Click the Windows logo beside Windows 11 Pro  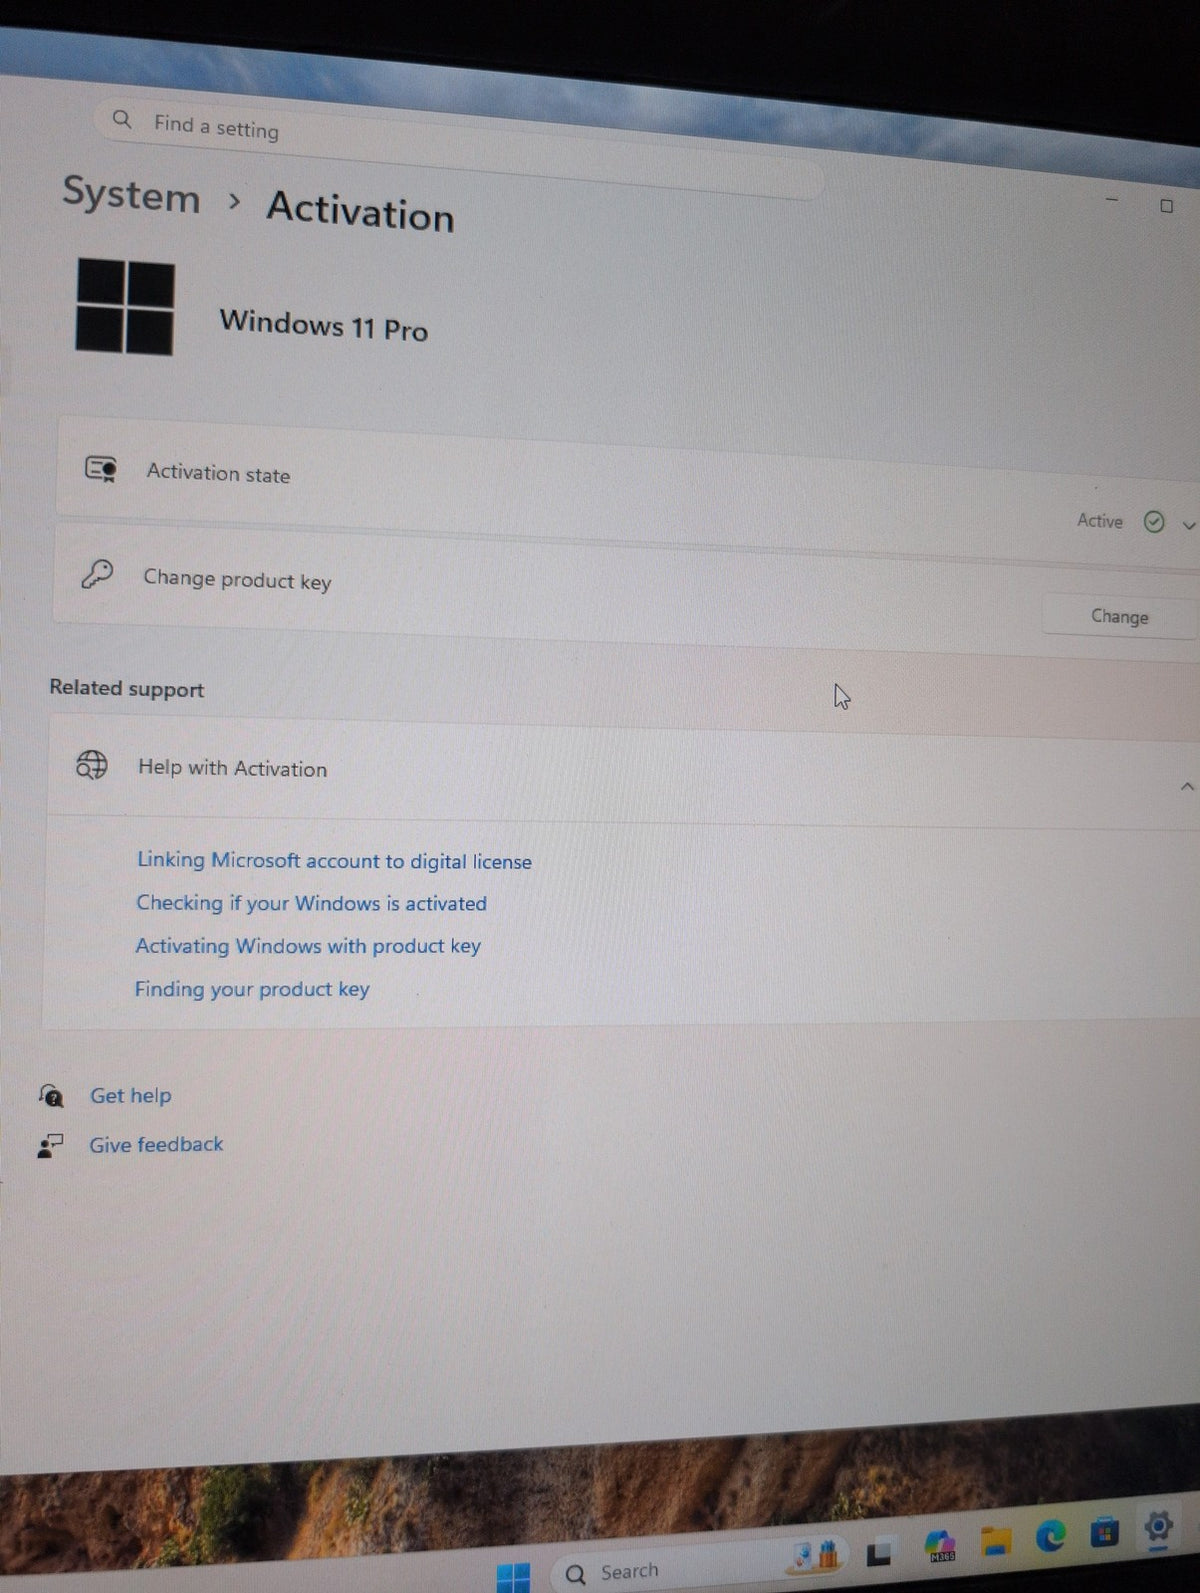(125, 306)
